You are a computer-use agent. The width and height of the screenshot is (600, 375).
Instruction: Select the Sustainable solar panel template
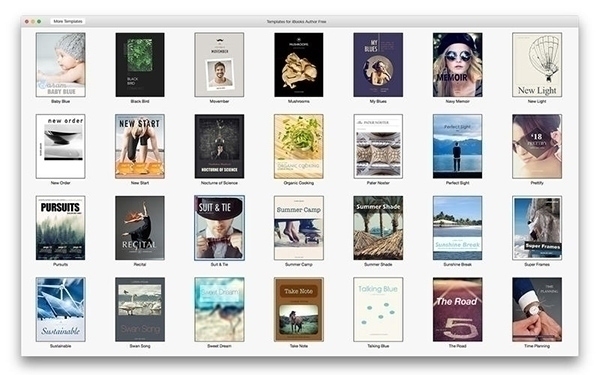[x=60, y=310]
